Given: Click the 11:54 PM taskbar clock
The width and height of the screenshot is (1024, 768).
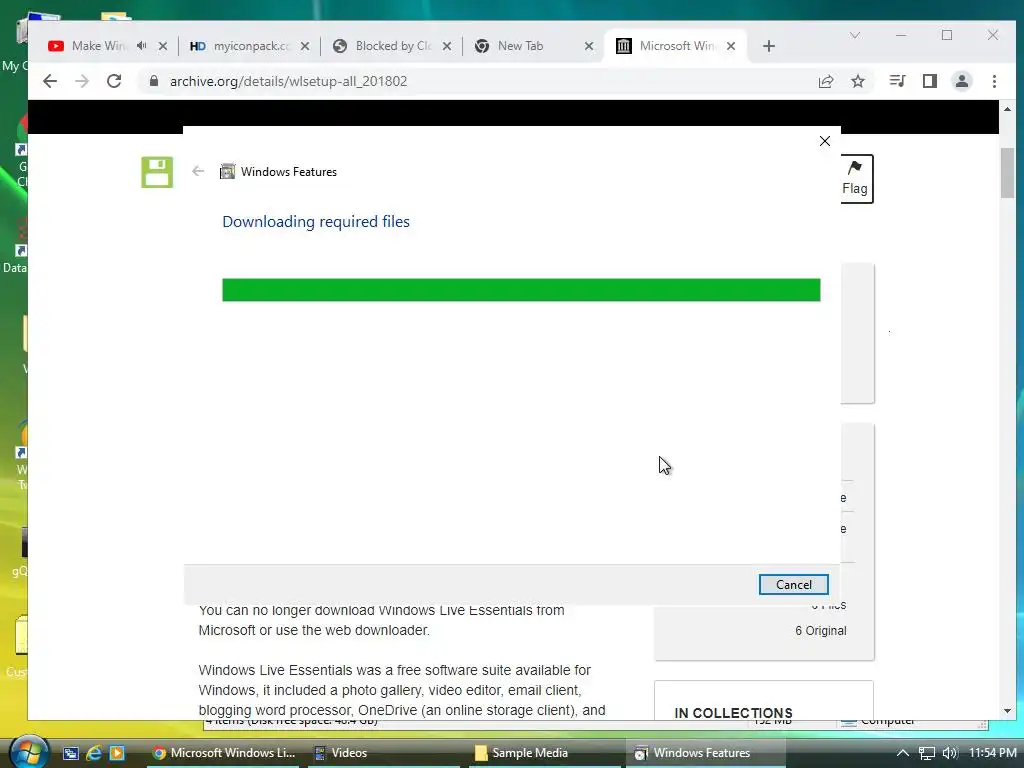Looking at the screenshot, I should (x=992, y=753).
